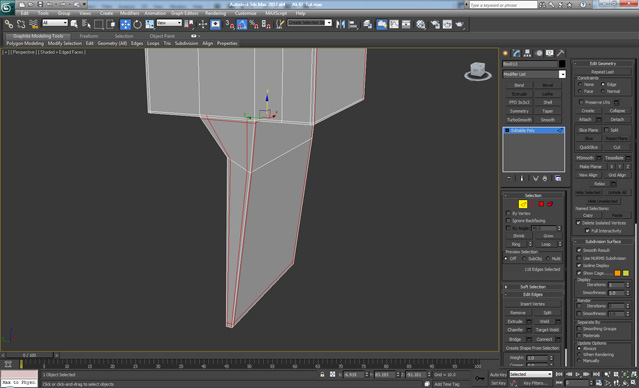
Task: Select the Face constraint radio button
Action: 580,91
